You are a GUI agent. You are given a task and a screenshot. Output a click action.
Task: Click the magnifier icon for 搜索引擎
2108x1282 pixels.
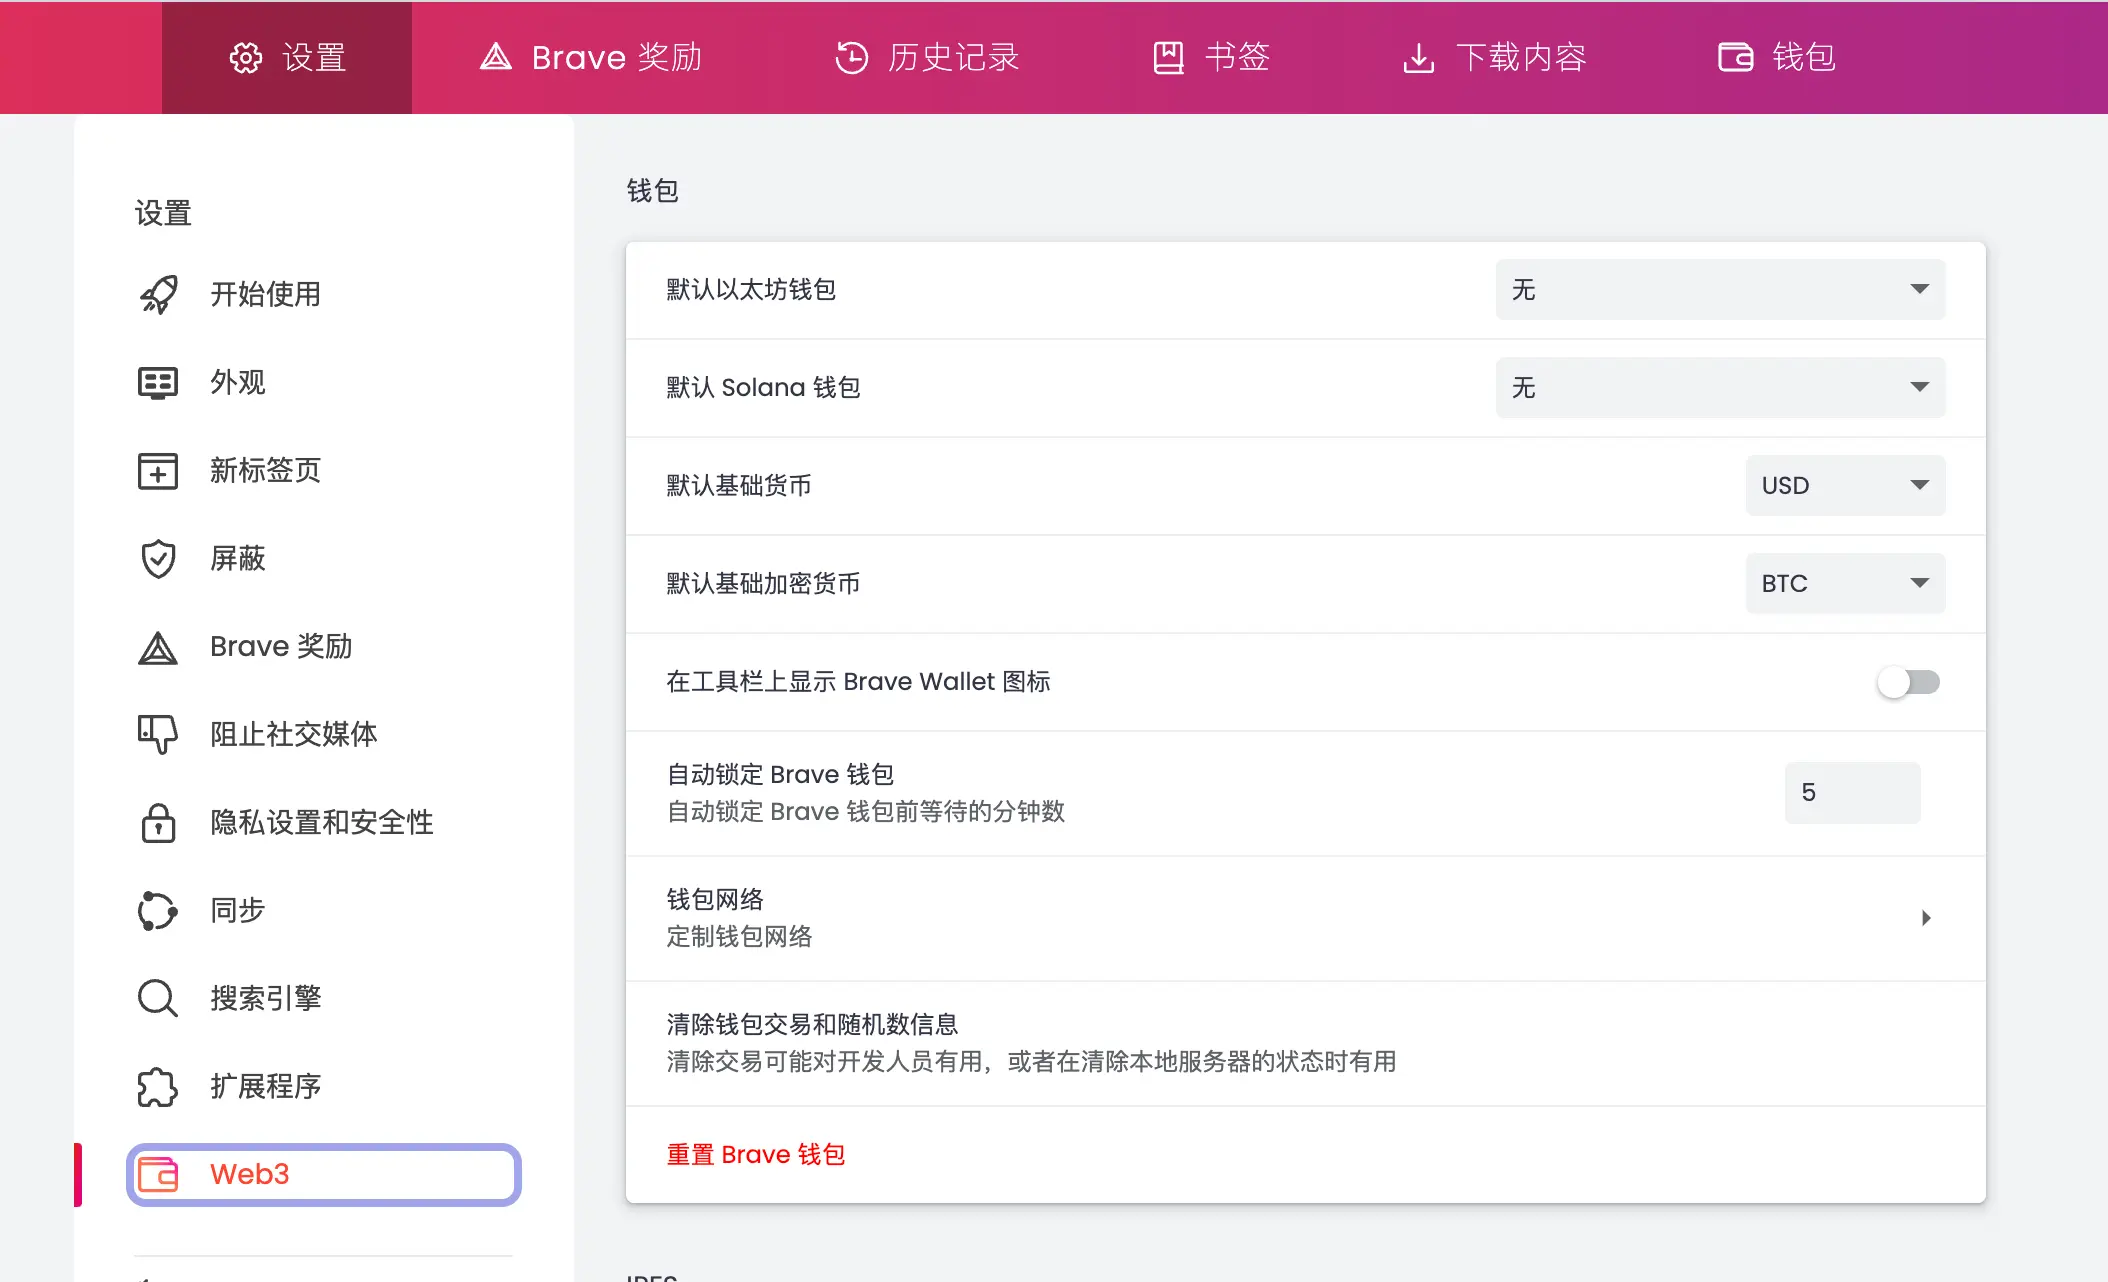tap(158, 998)
